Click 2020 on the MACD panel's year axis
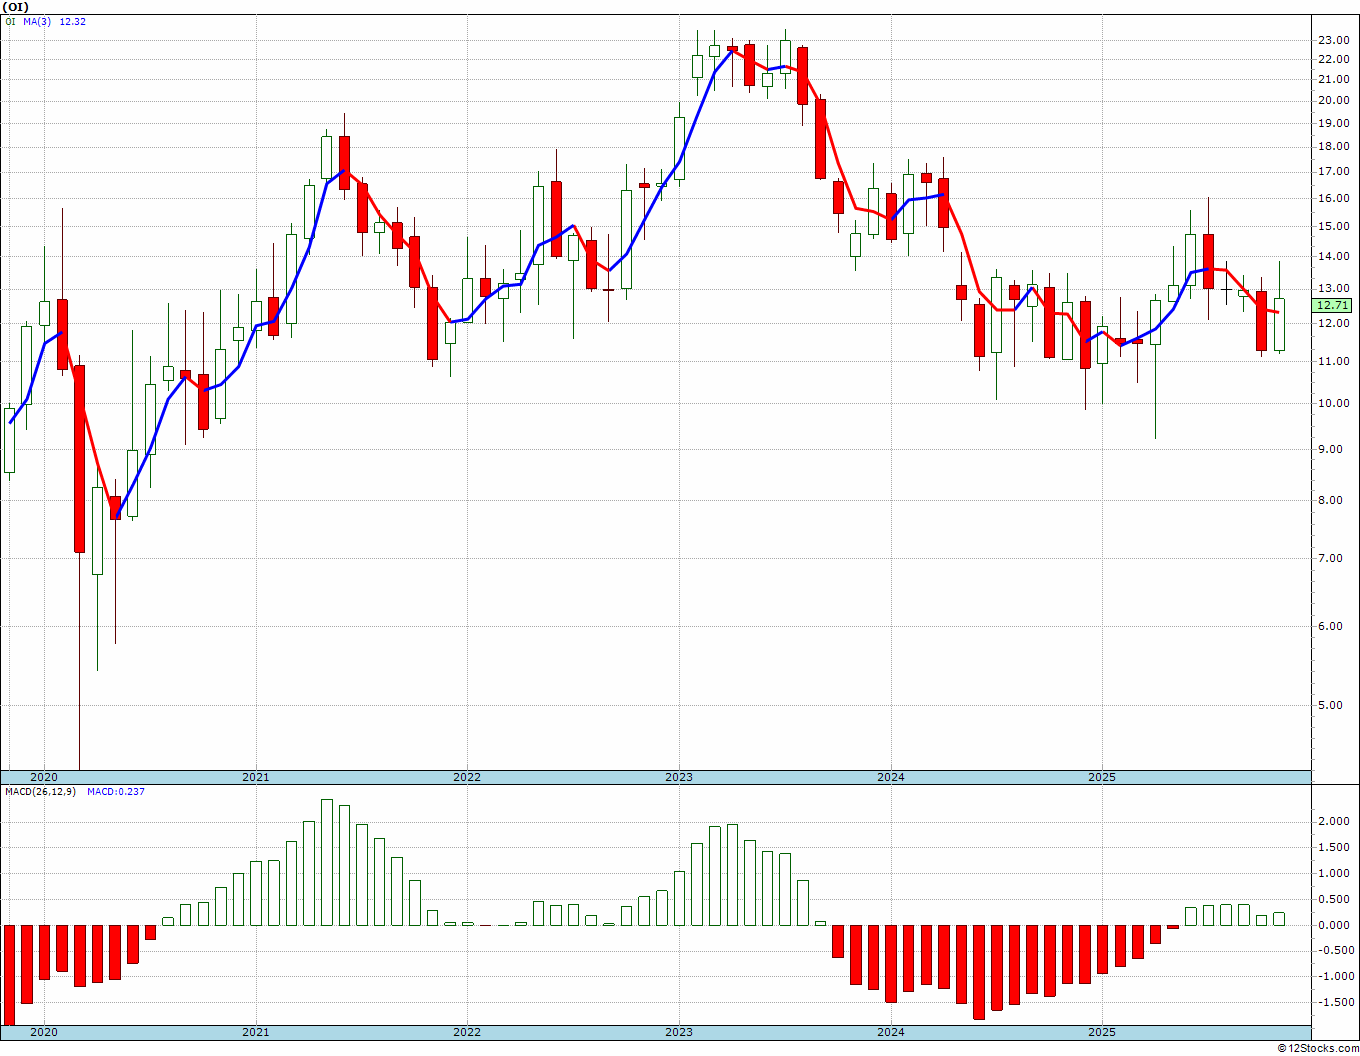Screen dimensions: 1360x1056 coord(44,1032)
